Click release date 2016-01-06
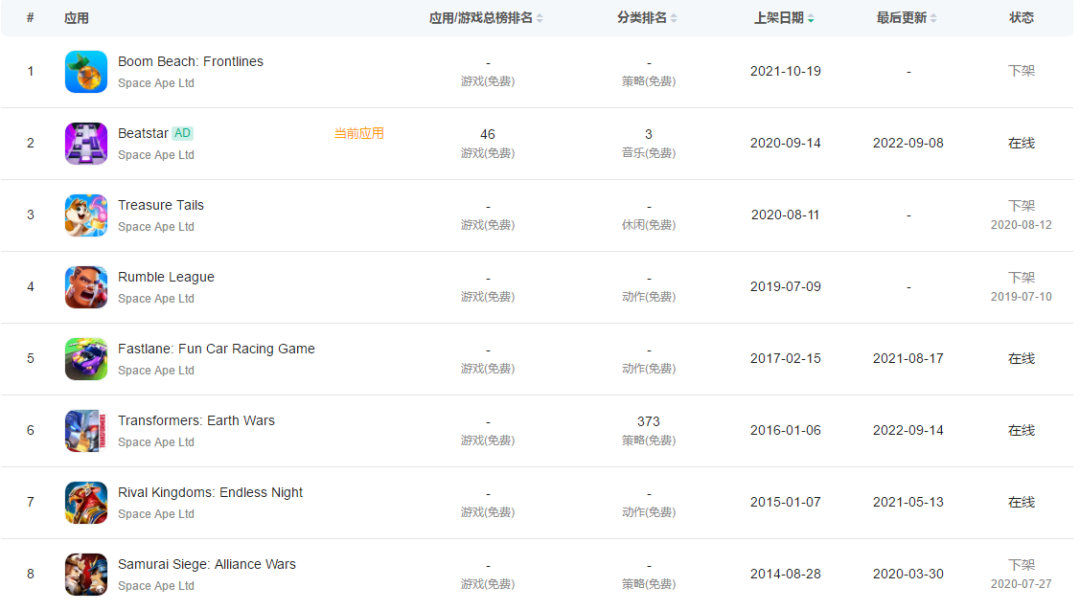Image resolution: width=1080 pixels, height=610 pixels. 785,430
